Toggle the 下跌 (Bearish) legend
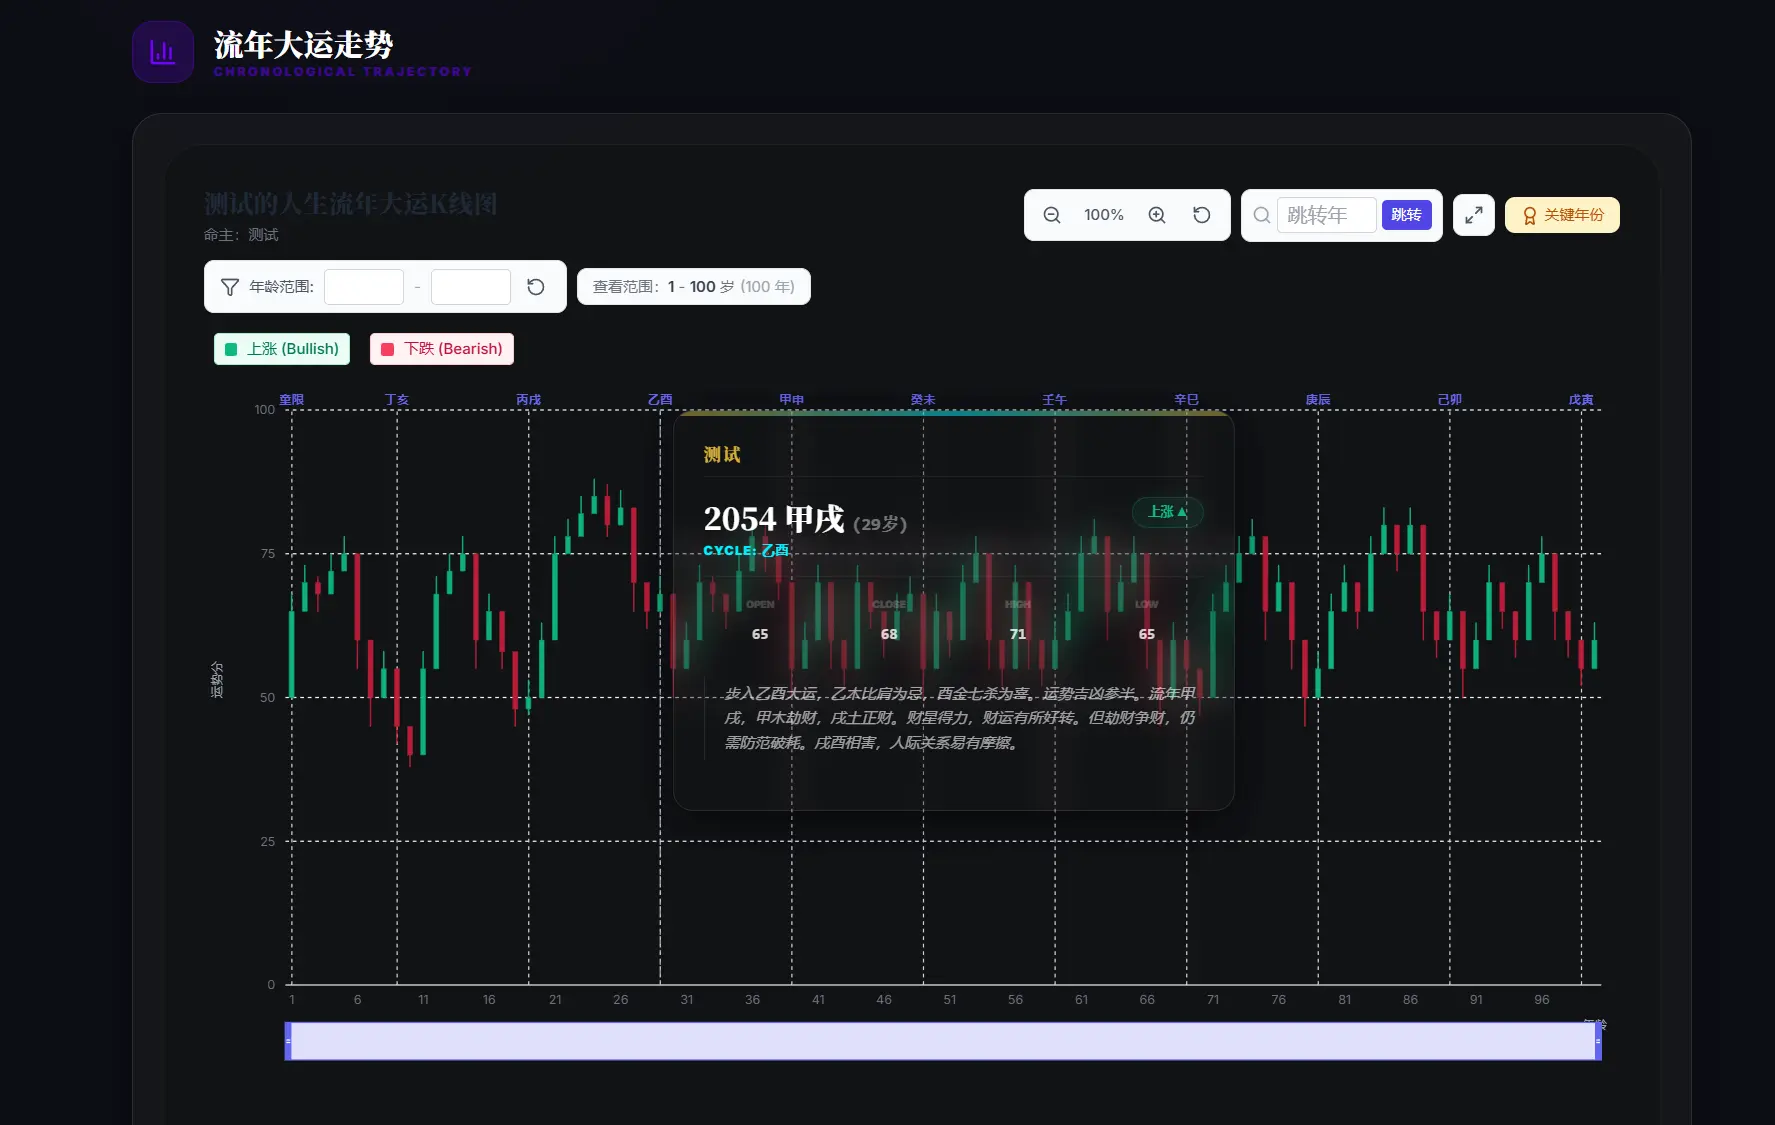 click(442, 349)
